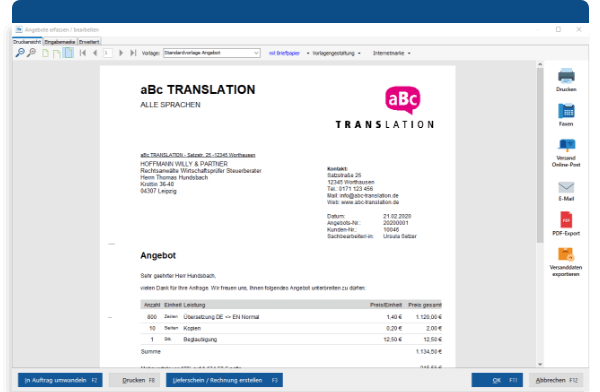Go to the last page arrow
The image size is (600, 392).
click(x=133, y=53)
